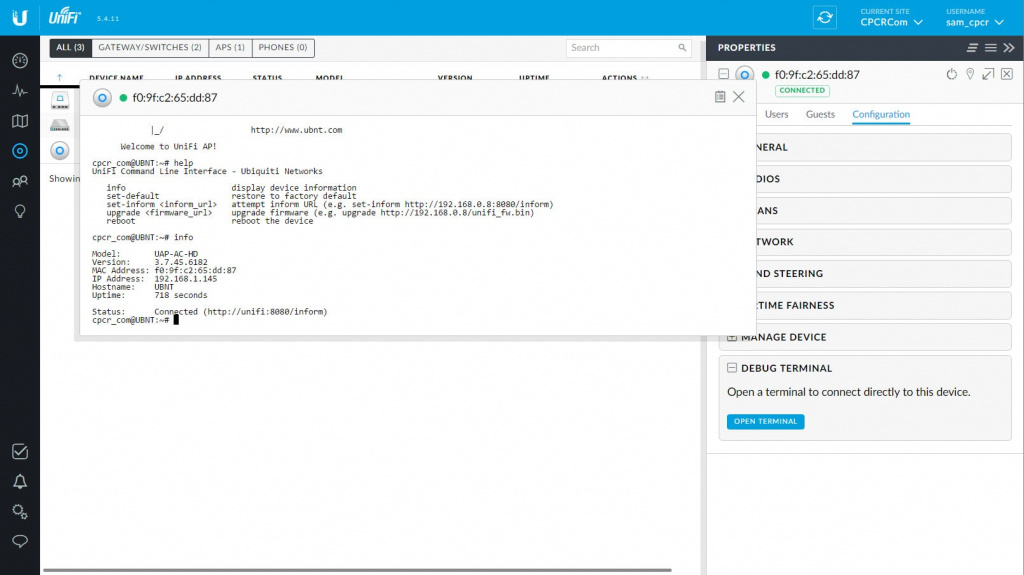Filter devices by Gateway/Switches
The height and width of the screenshot is (575, 1024).
(x=149, y=47)
